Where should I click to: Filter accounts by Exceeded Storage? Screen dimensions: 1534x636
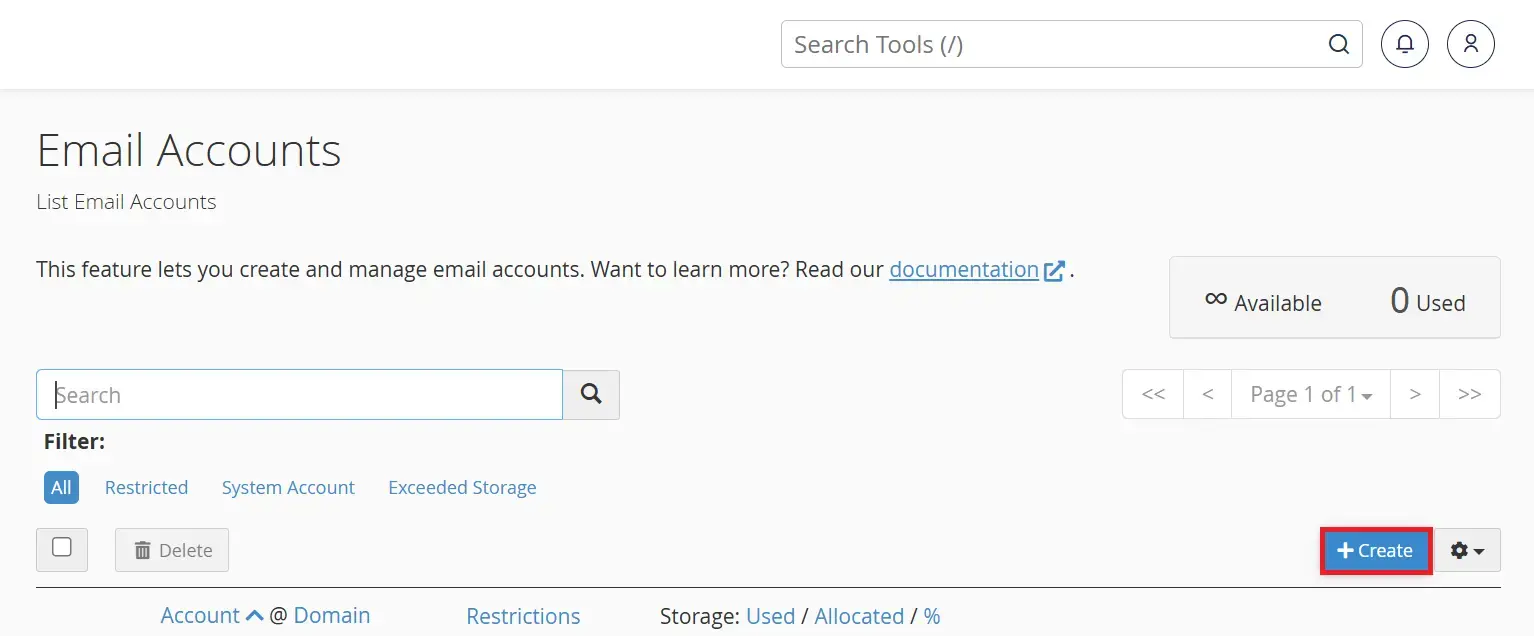pos(462,487)
